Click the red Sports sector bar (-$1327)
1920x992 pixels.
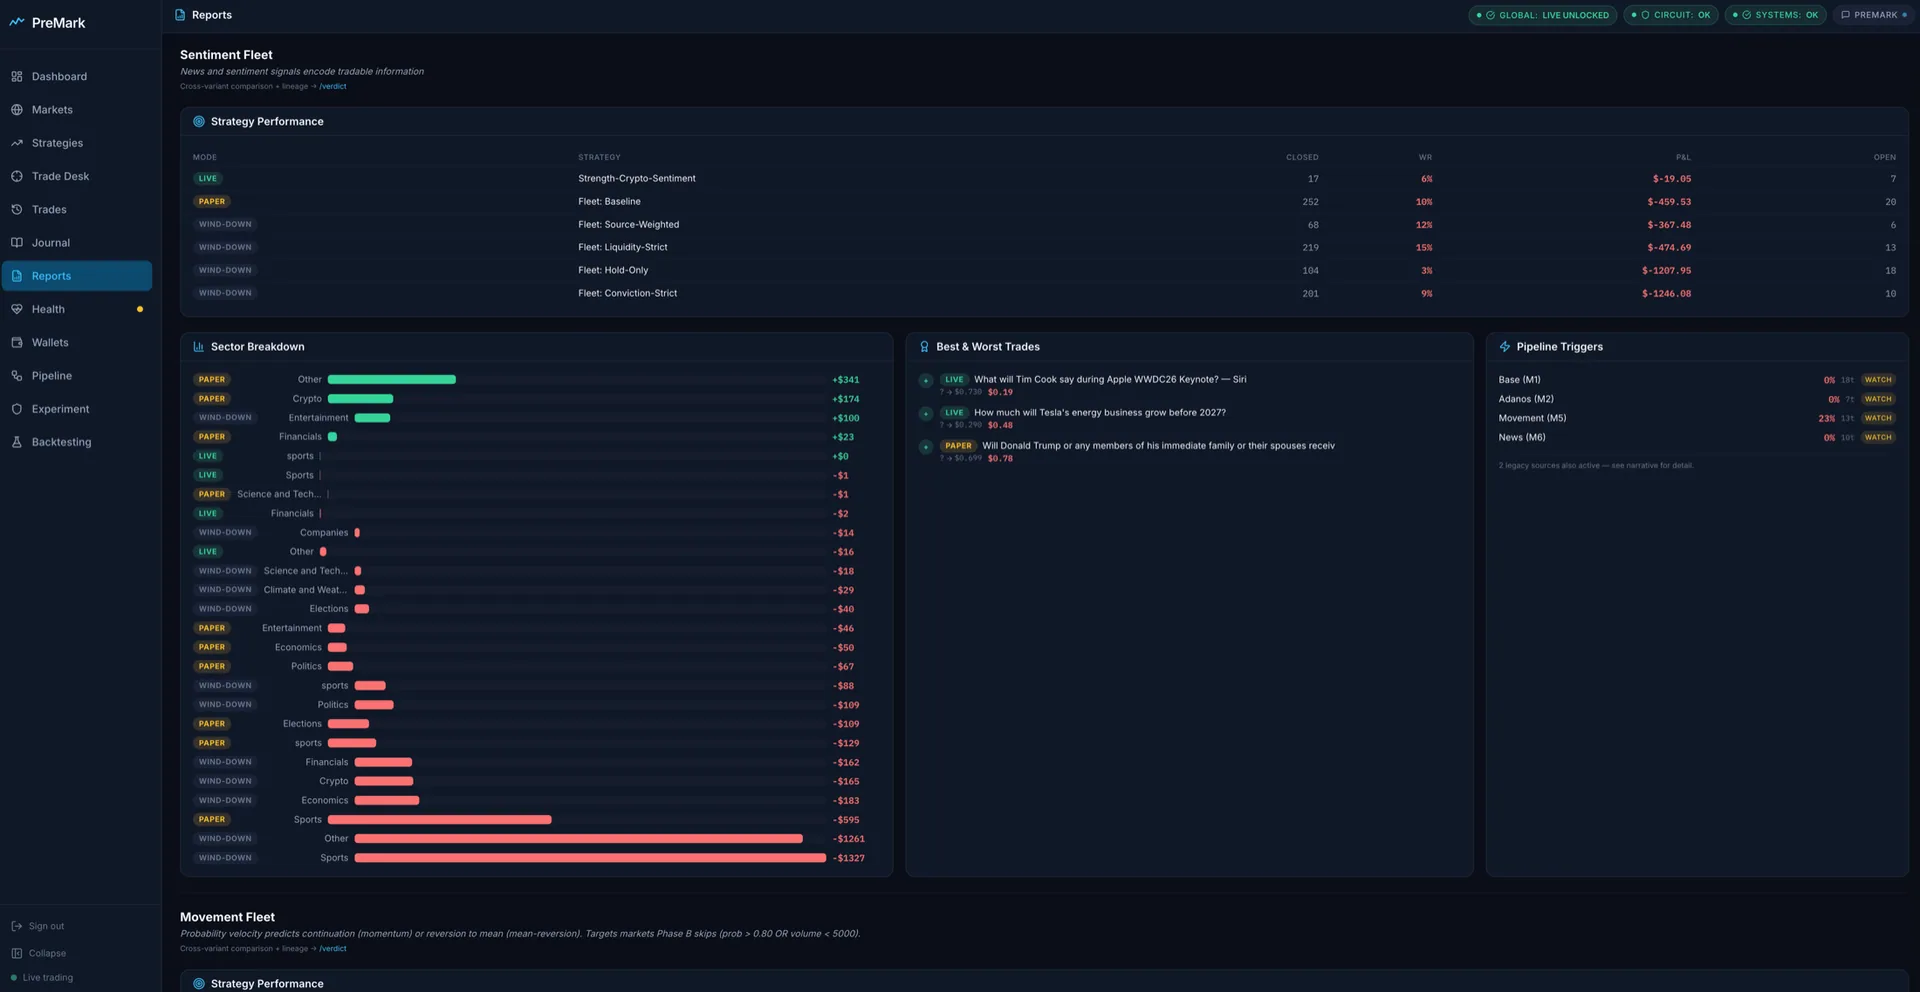pyautogui.click(x=590, y=858)
